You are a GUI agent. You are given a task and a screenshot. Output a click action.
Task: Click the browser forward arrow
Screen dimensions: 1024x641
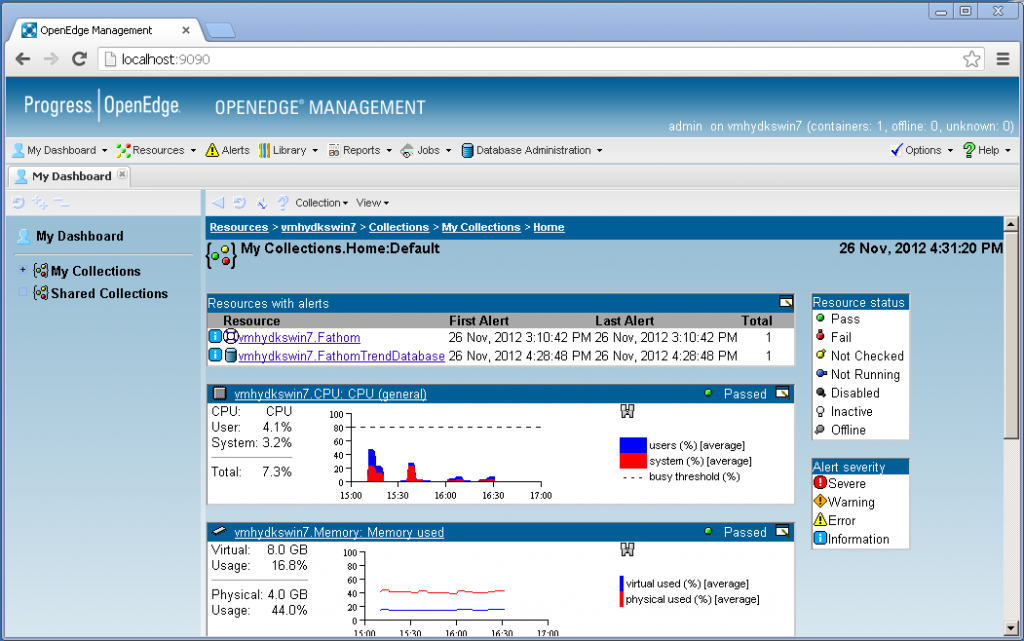[51, 59]
